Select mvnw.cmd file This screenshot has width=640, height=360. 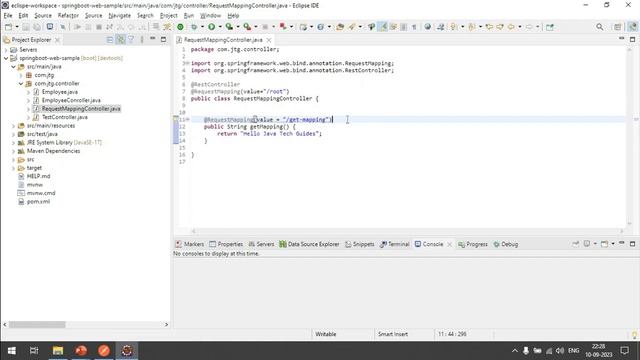pyautogui.click(x=41, y=193)
